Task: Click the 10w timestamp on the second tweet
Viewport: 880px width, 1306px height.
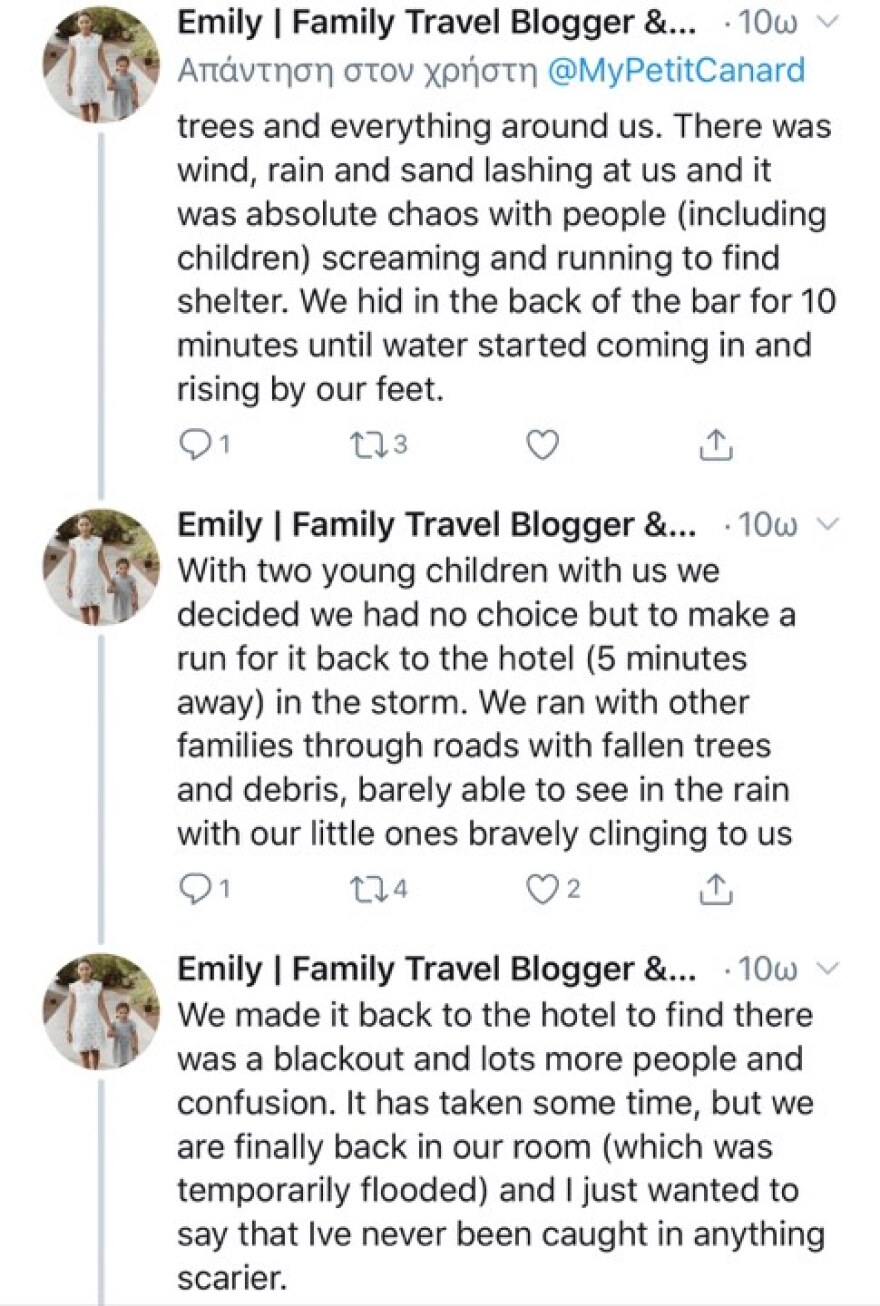Action: tap(767, 526)
